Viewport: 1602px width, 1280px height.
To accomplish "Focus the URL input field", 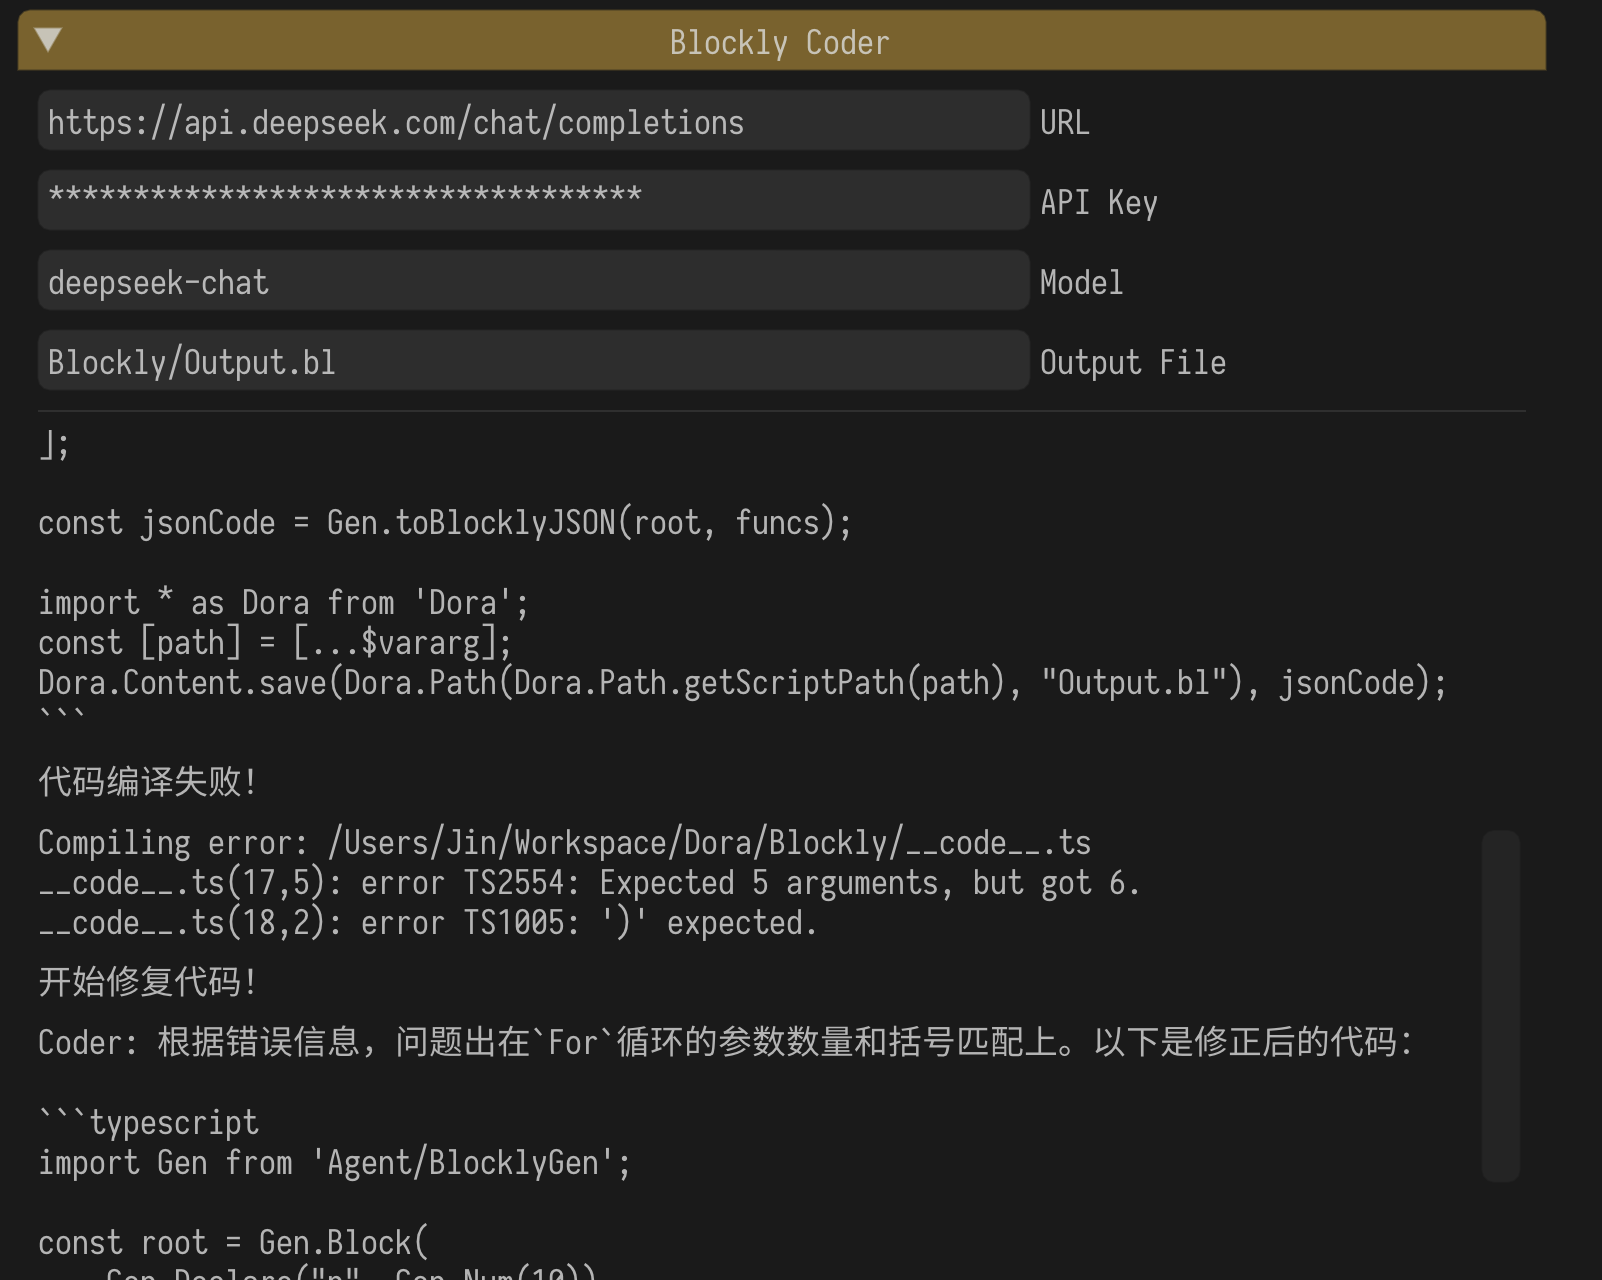I will click(x=533, y=122).
